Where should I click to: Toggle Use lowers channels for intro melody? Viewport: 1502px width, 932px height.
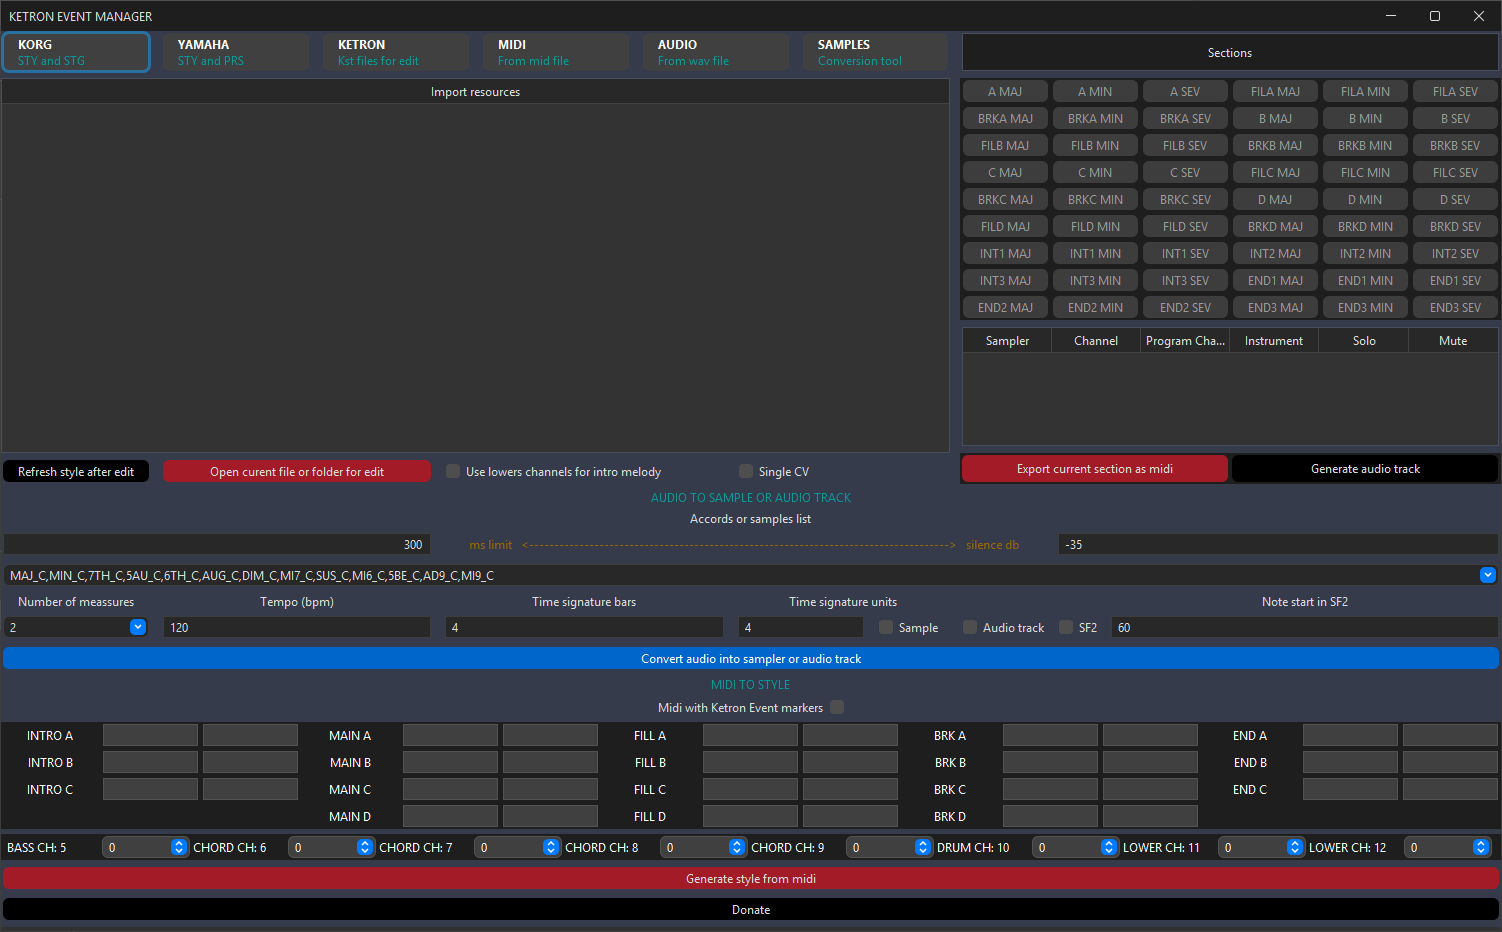(x=453, y=471)
